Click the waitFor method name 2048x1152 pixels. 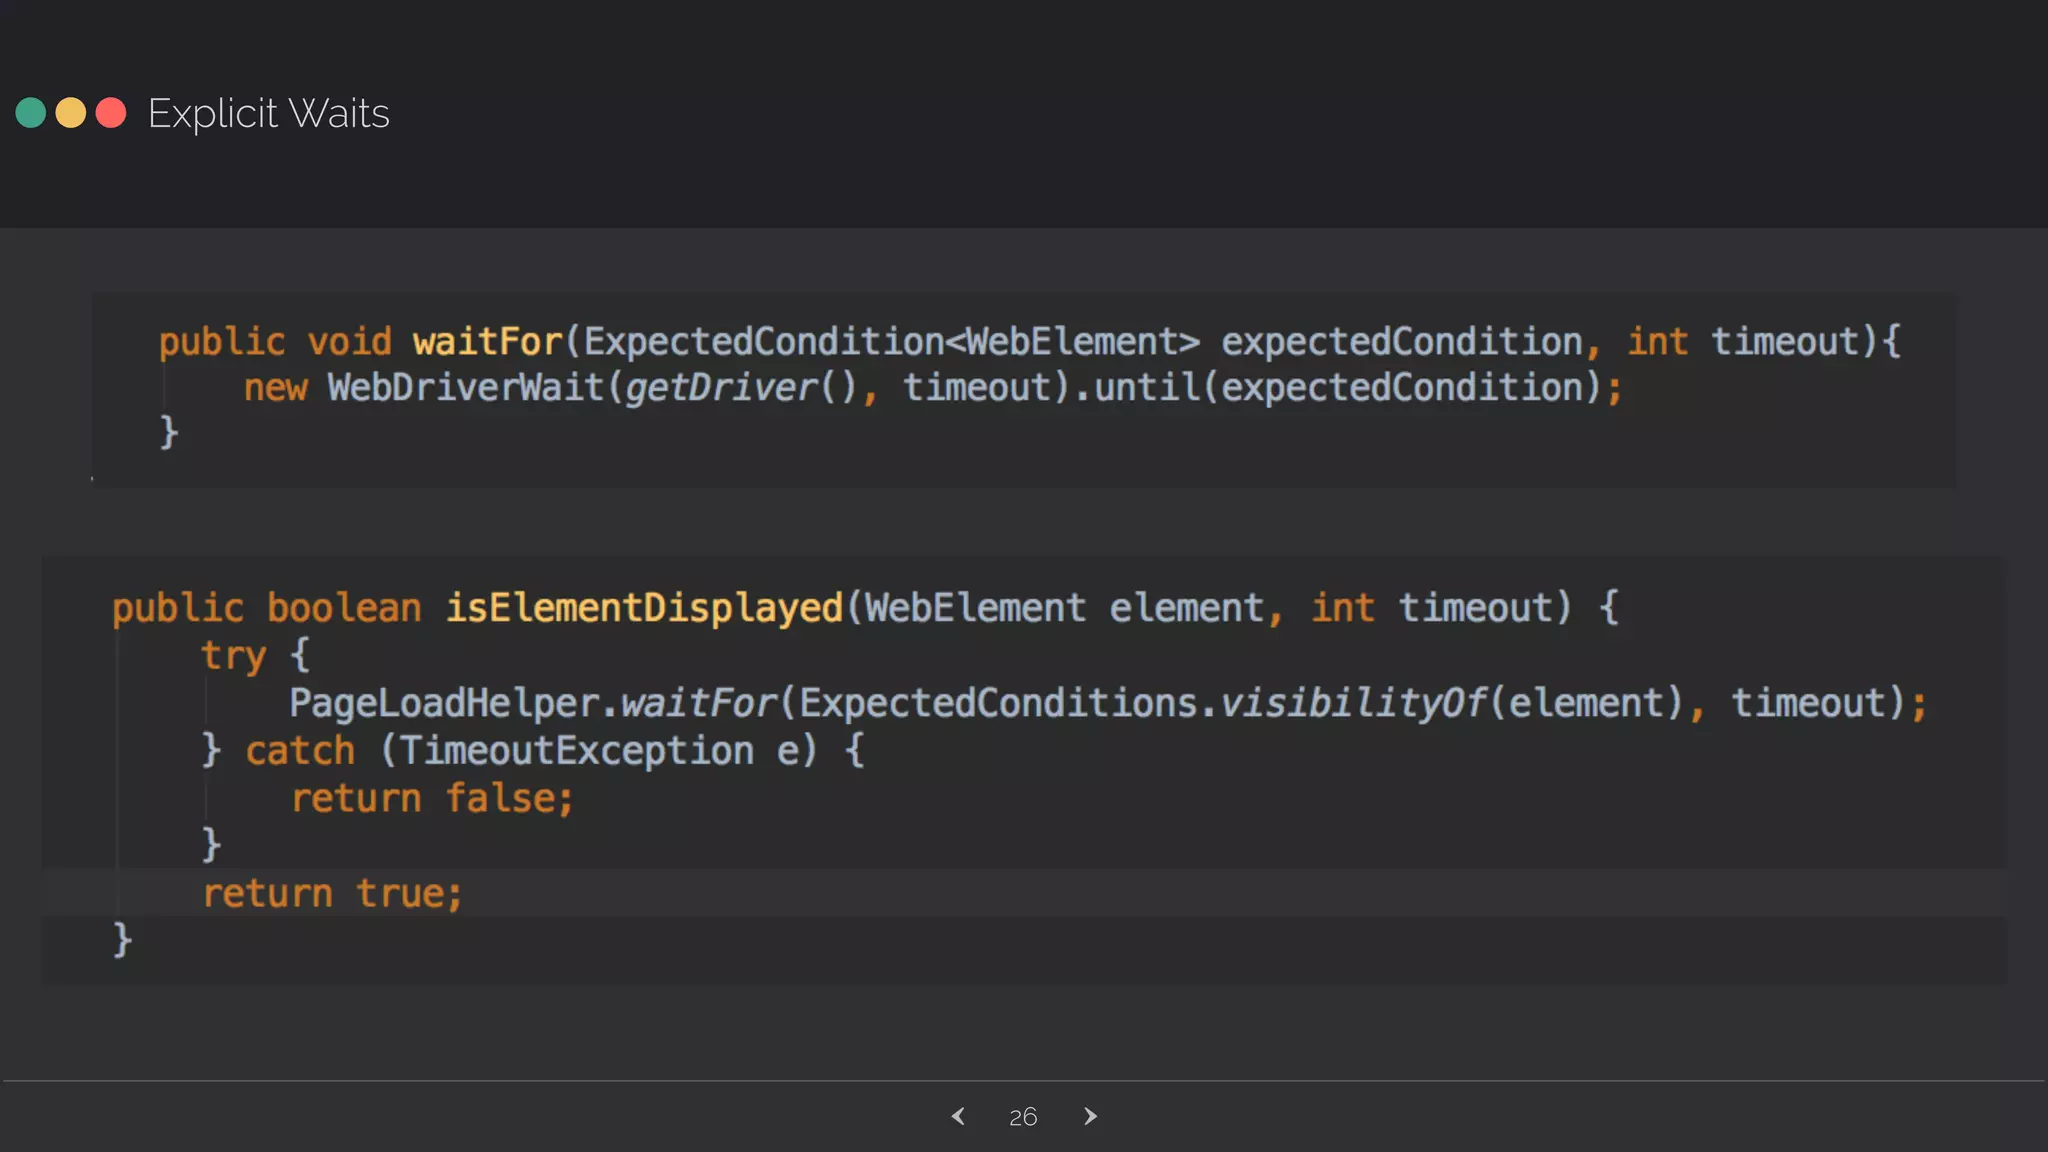(x=487, y=342)
